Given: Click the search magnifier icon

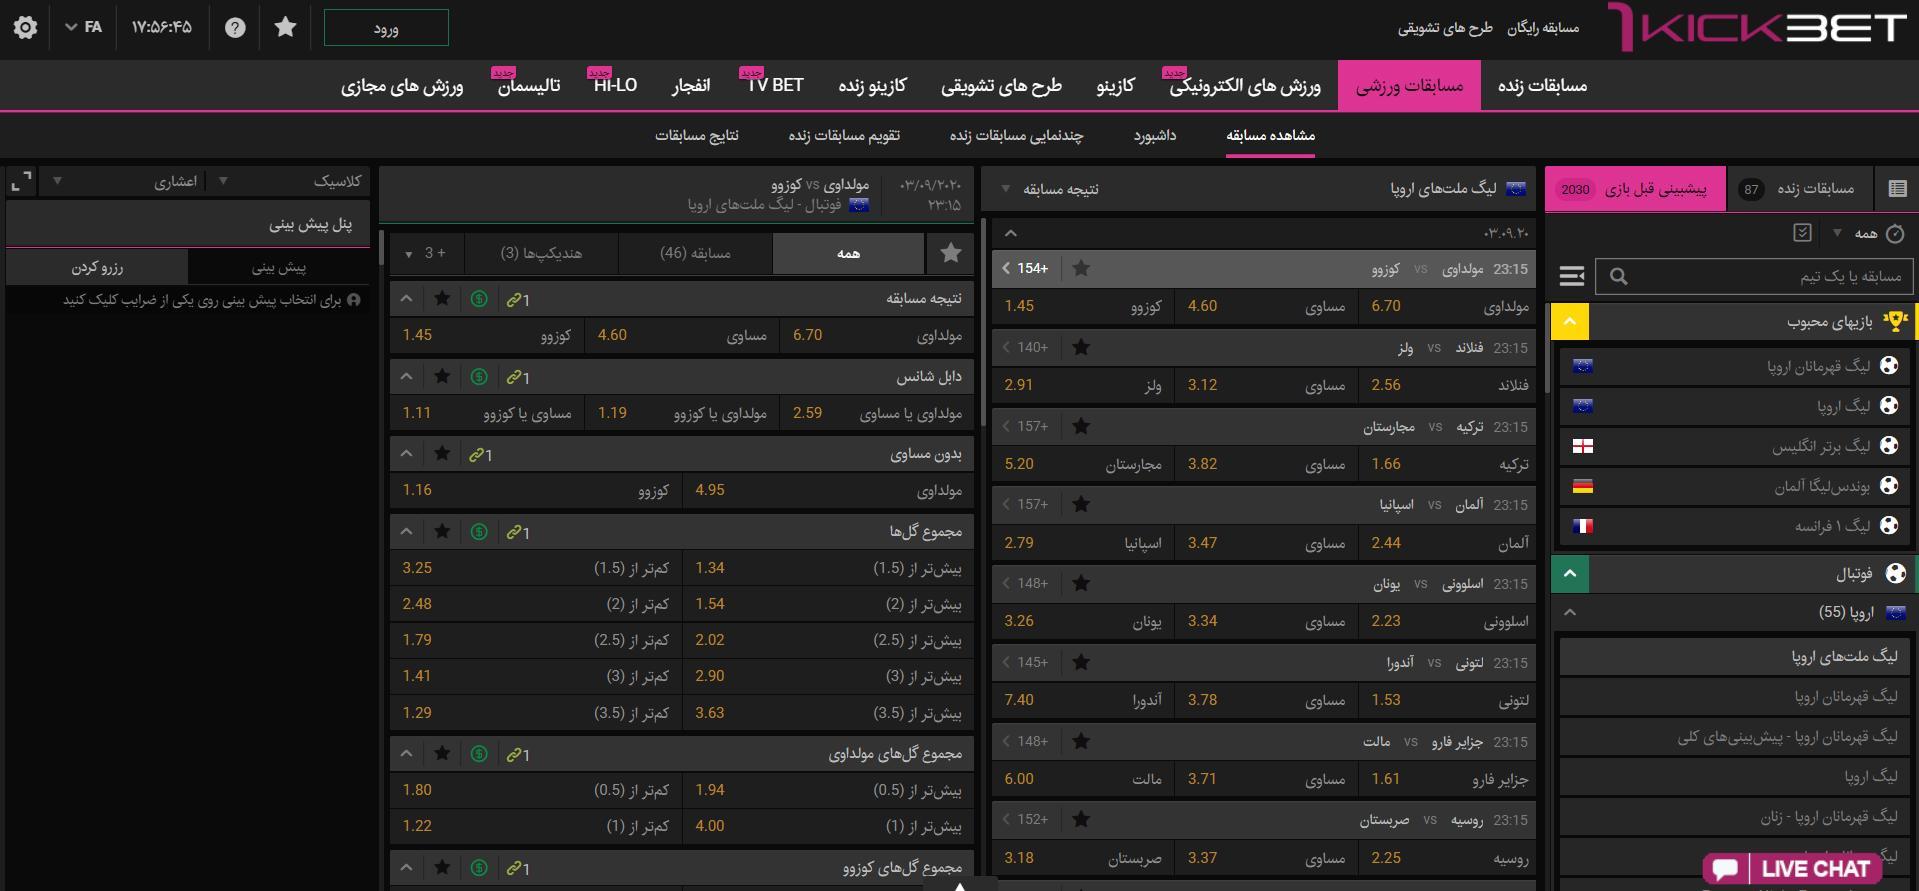Looking at the screenshot, I should tap(1618, 276).
